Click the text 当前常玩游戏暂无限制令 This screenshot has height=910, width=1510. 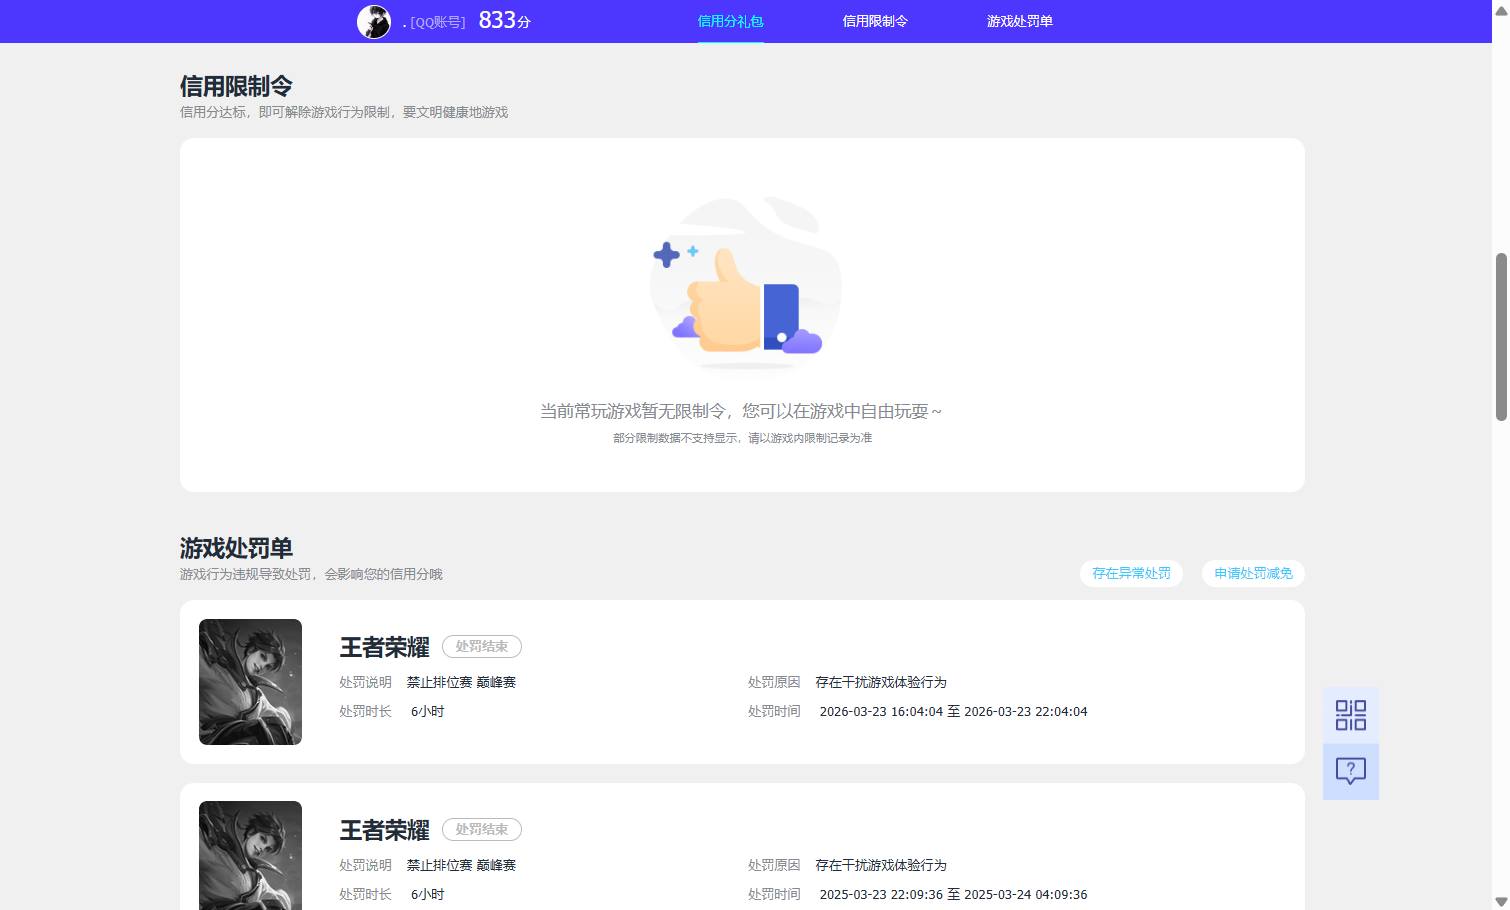635,411
